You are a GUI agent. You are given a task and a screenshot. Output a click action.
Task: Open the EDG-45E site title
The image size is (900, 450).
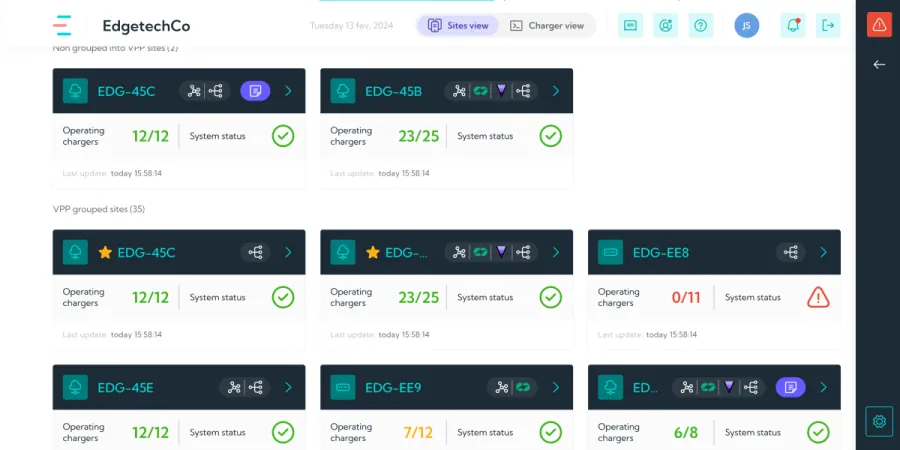click(x=125, y=388)
